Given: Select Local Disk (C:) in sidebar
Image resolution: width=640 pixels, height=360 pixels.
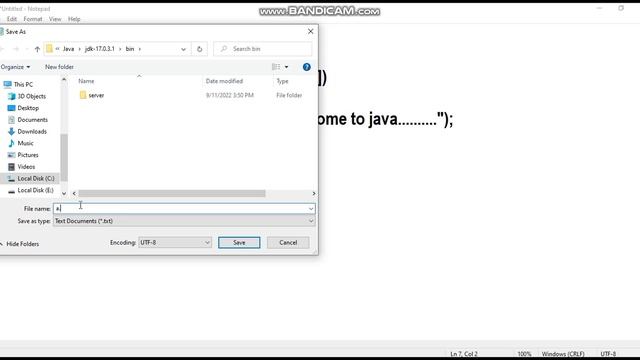Looking at the screenshot, I should coord(36,178).
